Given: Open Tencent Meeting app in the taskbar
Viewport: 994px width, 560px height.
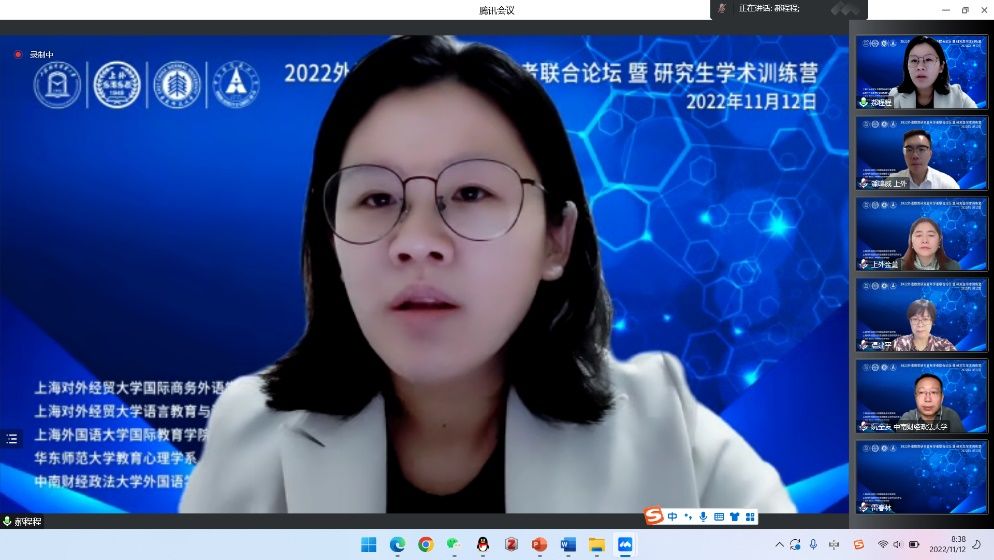Looking at the screenshot, I should pyautogui.click(x=625, y=544).
